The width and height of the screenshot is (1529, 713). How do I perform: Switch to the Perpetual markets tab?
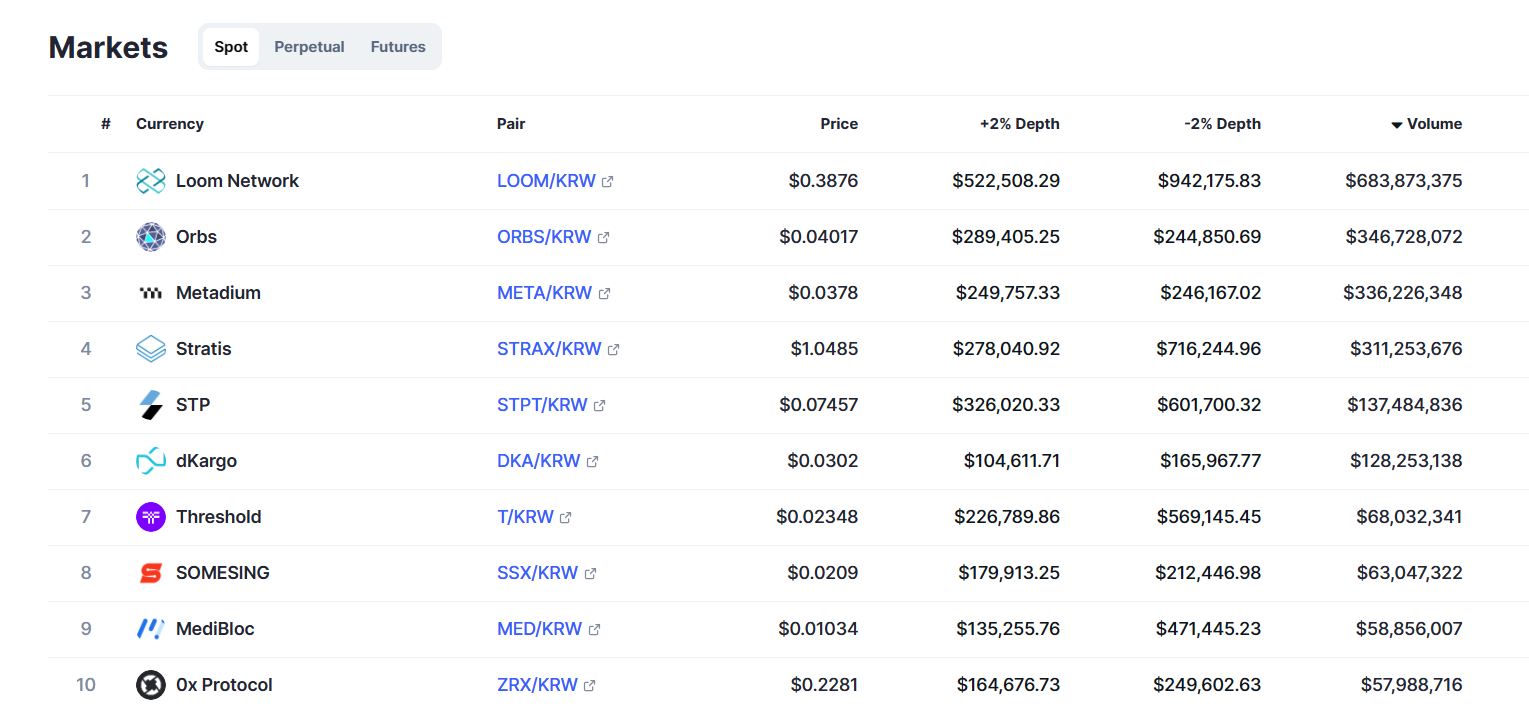tap(309, 47)
